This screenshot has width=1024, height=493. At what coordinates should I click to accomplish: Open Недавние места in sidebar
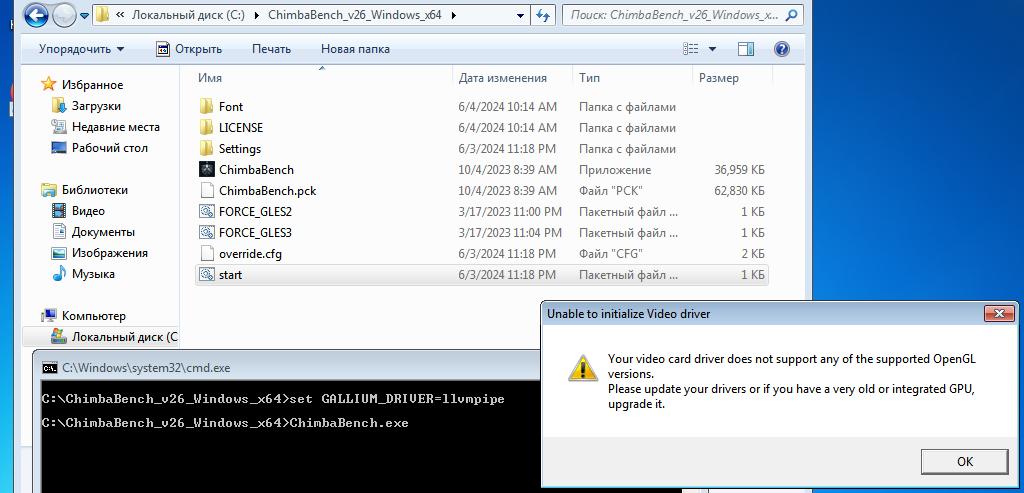tap(116, 127)
